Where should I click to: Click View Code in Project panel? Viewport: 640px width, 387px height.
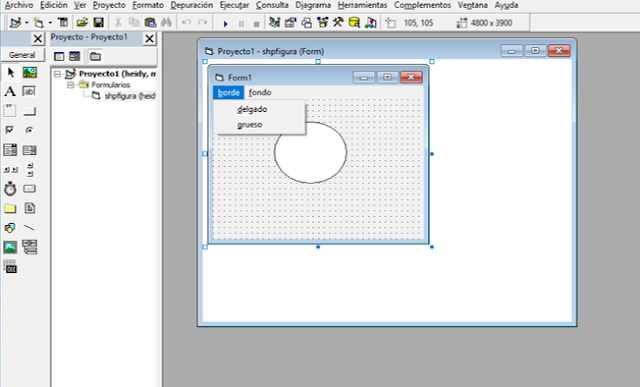click(59, 56)
